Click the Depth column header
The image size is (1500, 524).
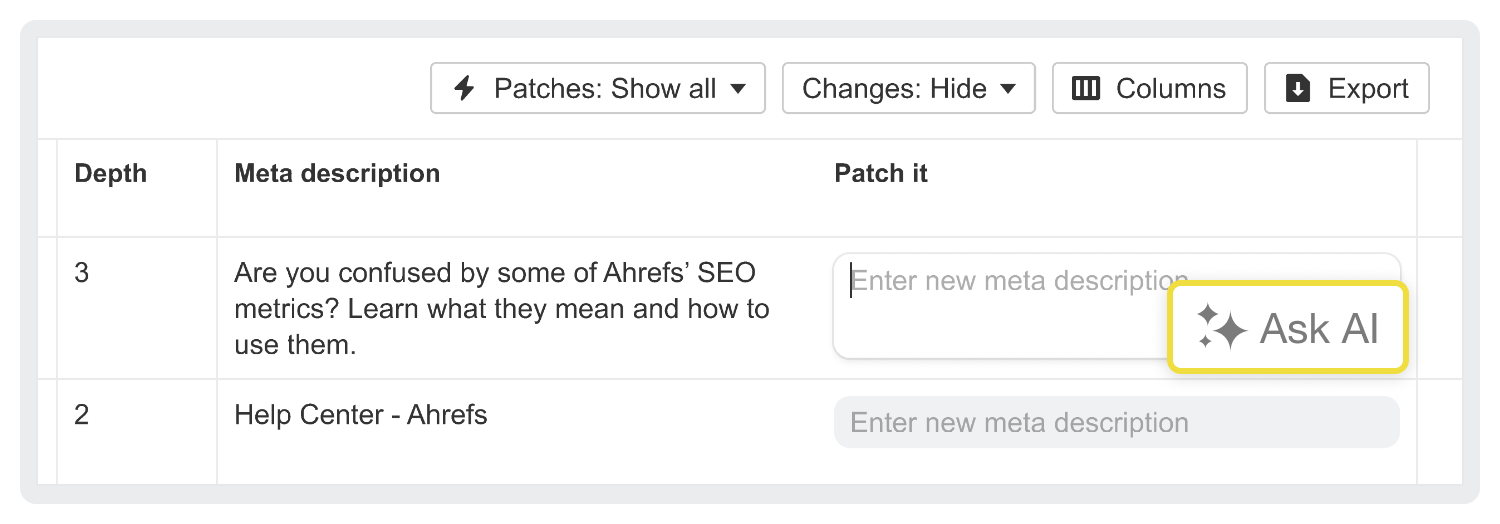pos(110,173)
